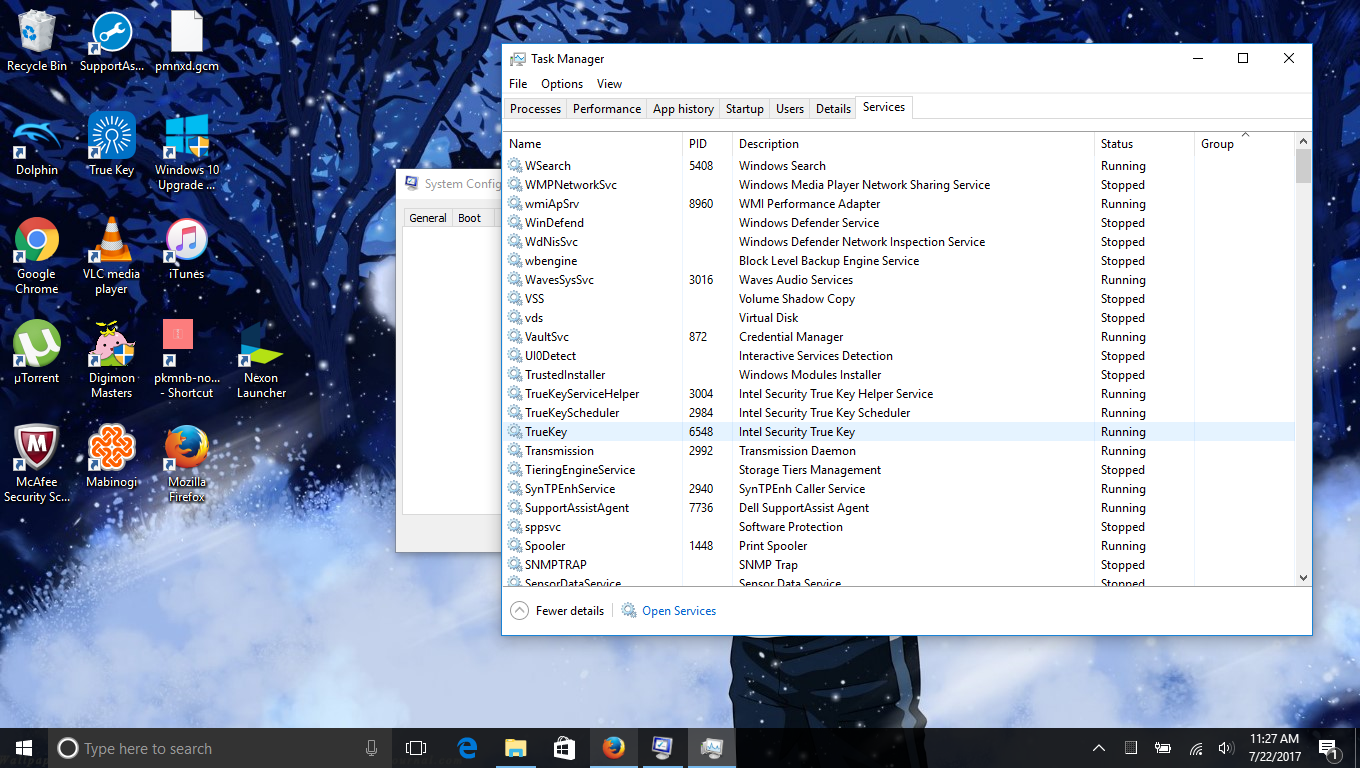The image size is (1360, 768).
Task: Switch to the Performance tab
Action: [606, 108]
